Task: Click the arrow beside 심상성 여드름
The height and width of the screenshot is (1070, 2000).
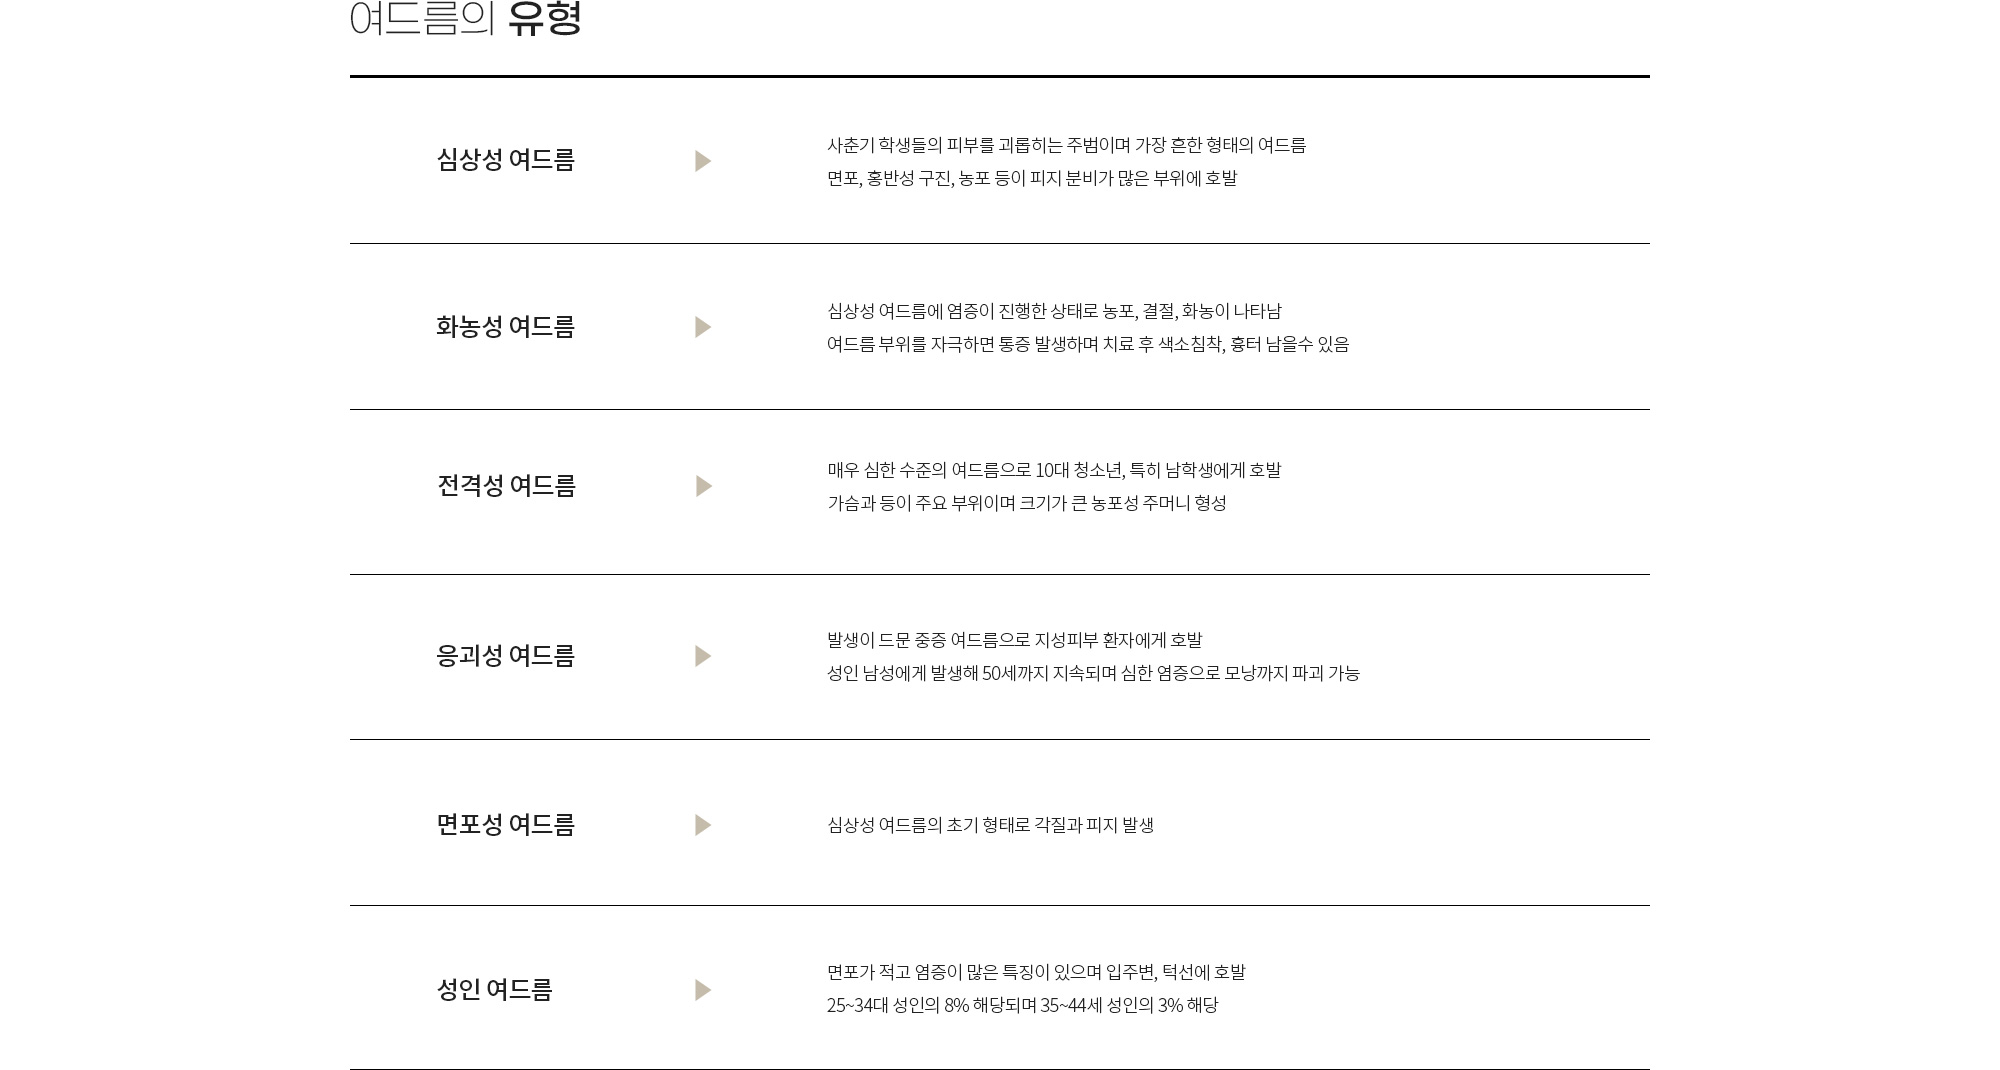Action: click(703, 161)
